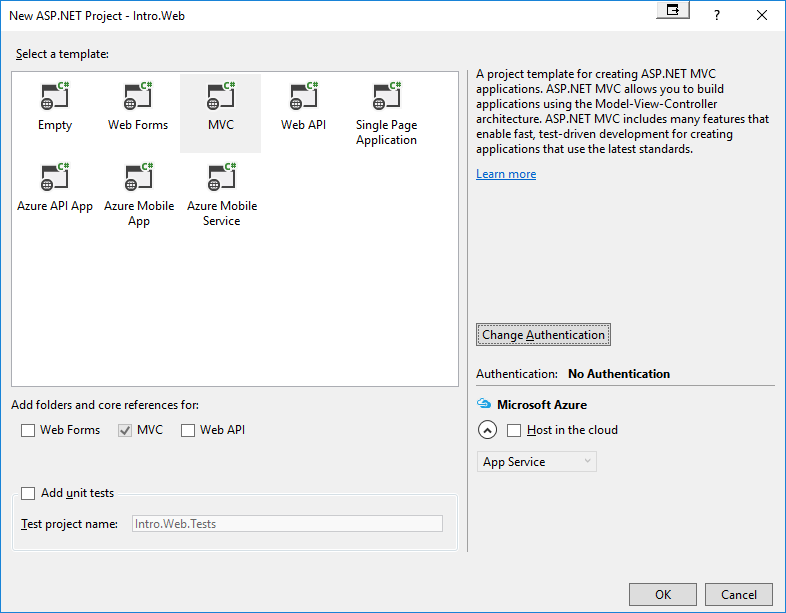Select the Single Page Application template
This screenshot has height=613, width=786.
[x=386, y=113]
